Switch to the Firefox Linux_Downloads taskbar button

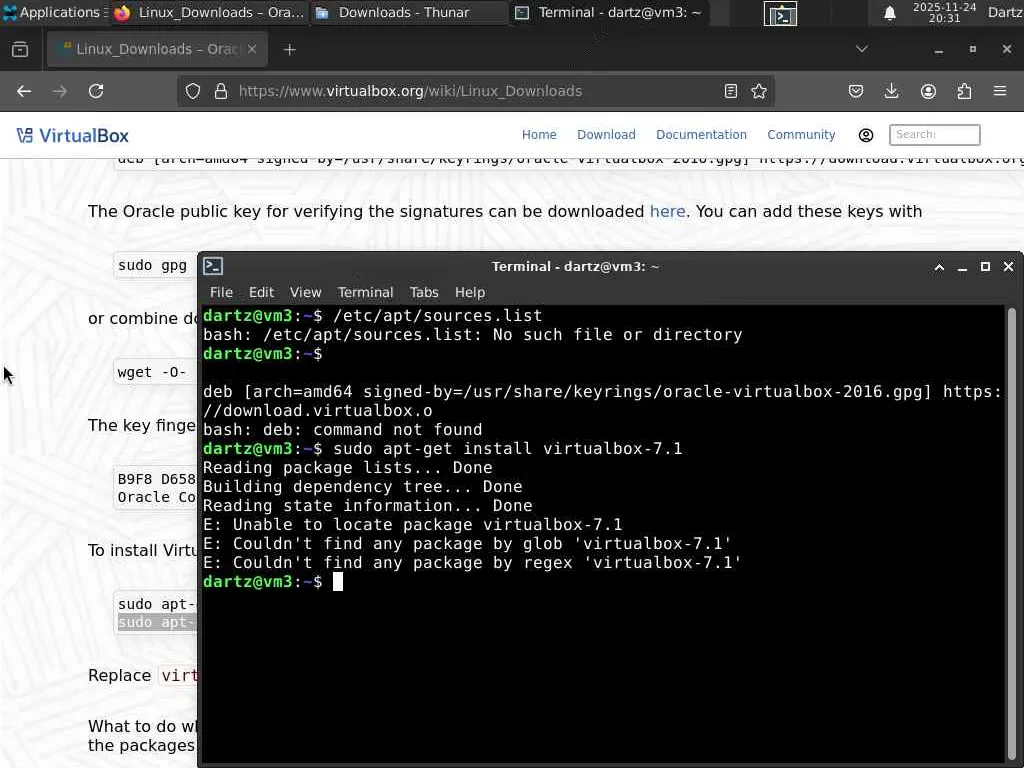point(209,12)
